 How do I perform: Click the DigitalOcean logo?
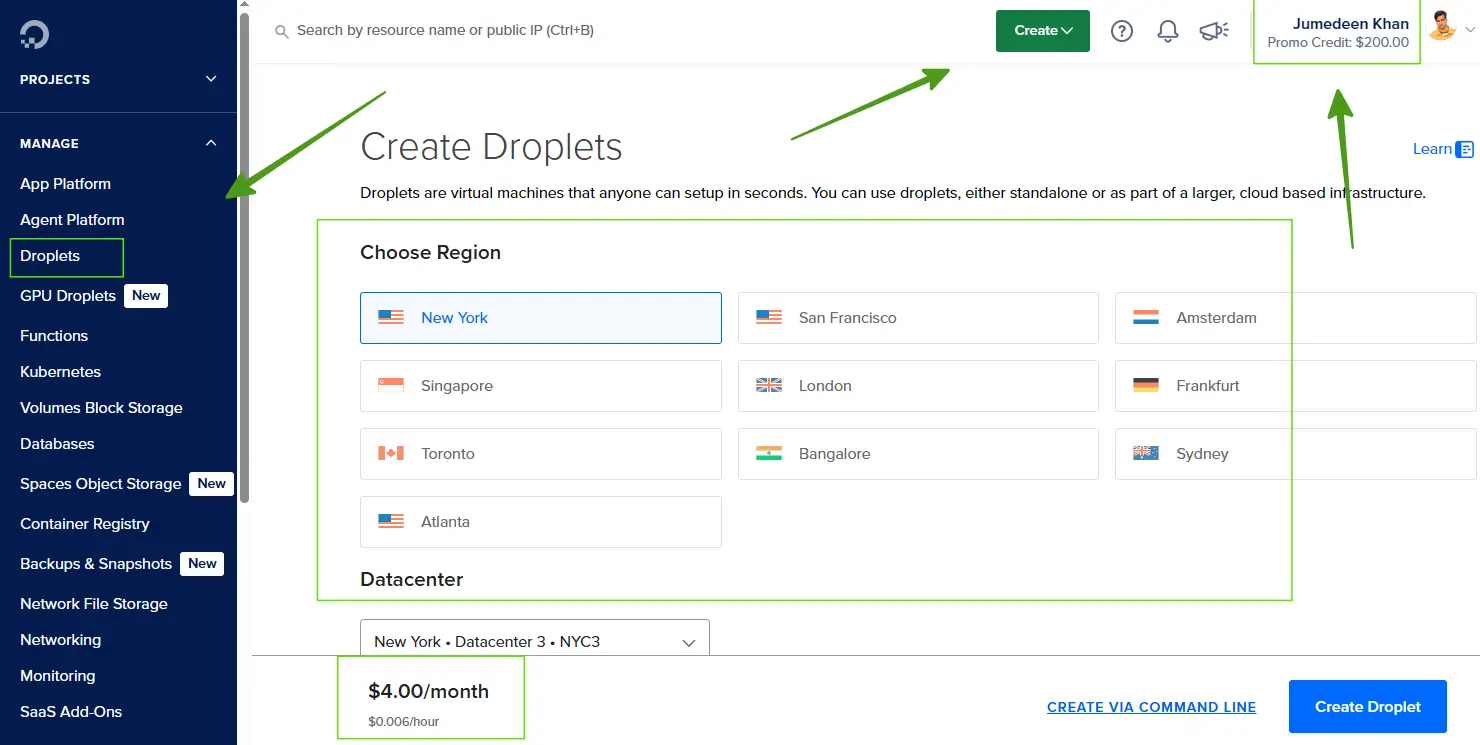pyautogui.click(x=34, y=33)
